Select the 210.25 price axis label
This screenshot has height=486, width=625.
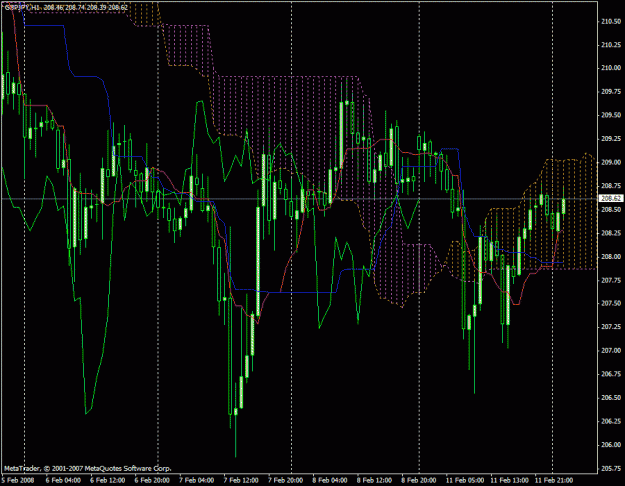click(610, 45)
